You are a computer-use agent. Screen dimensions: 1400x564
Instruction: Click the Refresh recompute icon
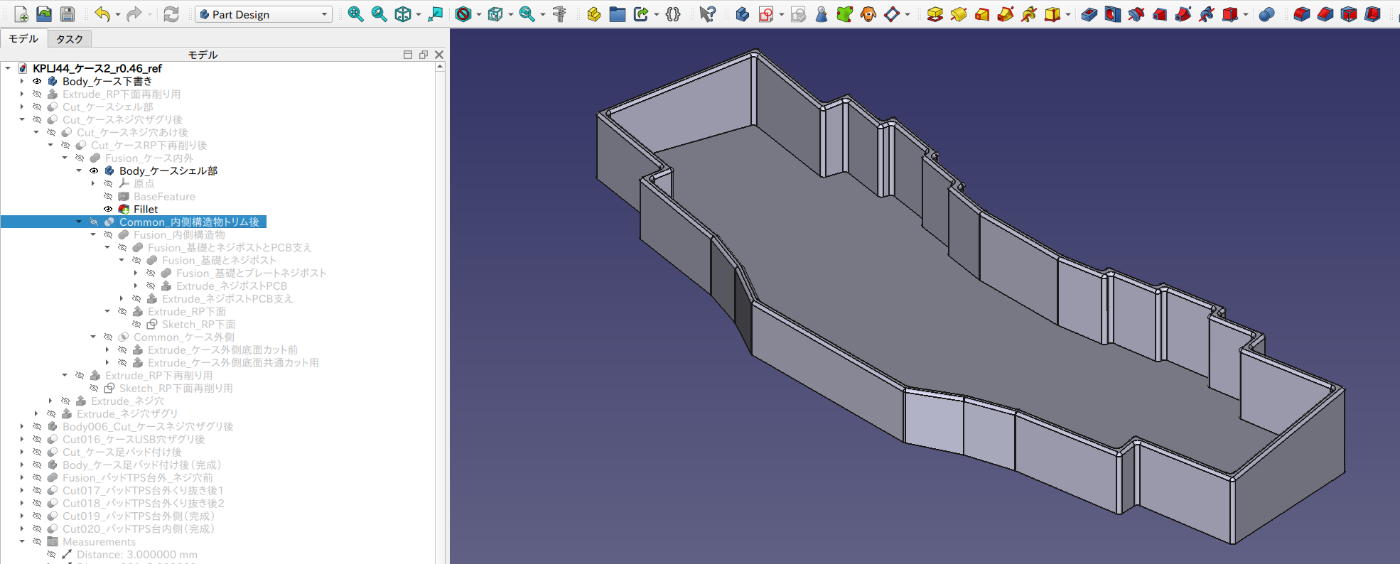point(171,14)
